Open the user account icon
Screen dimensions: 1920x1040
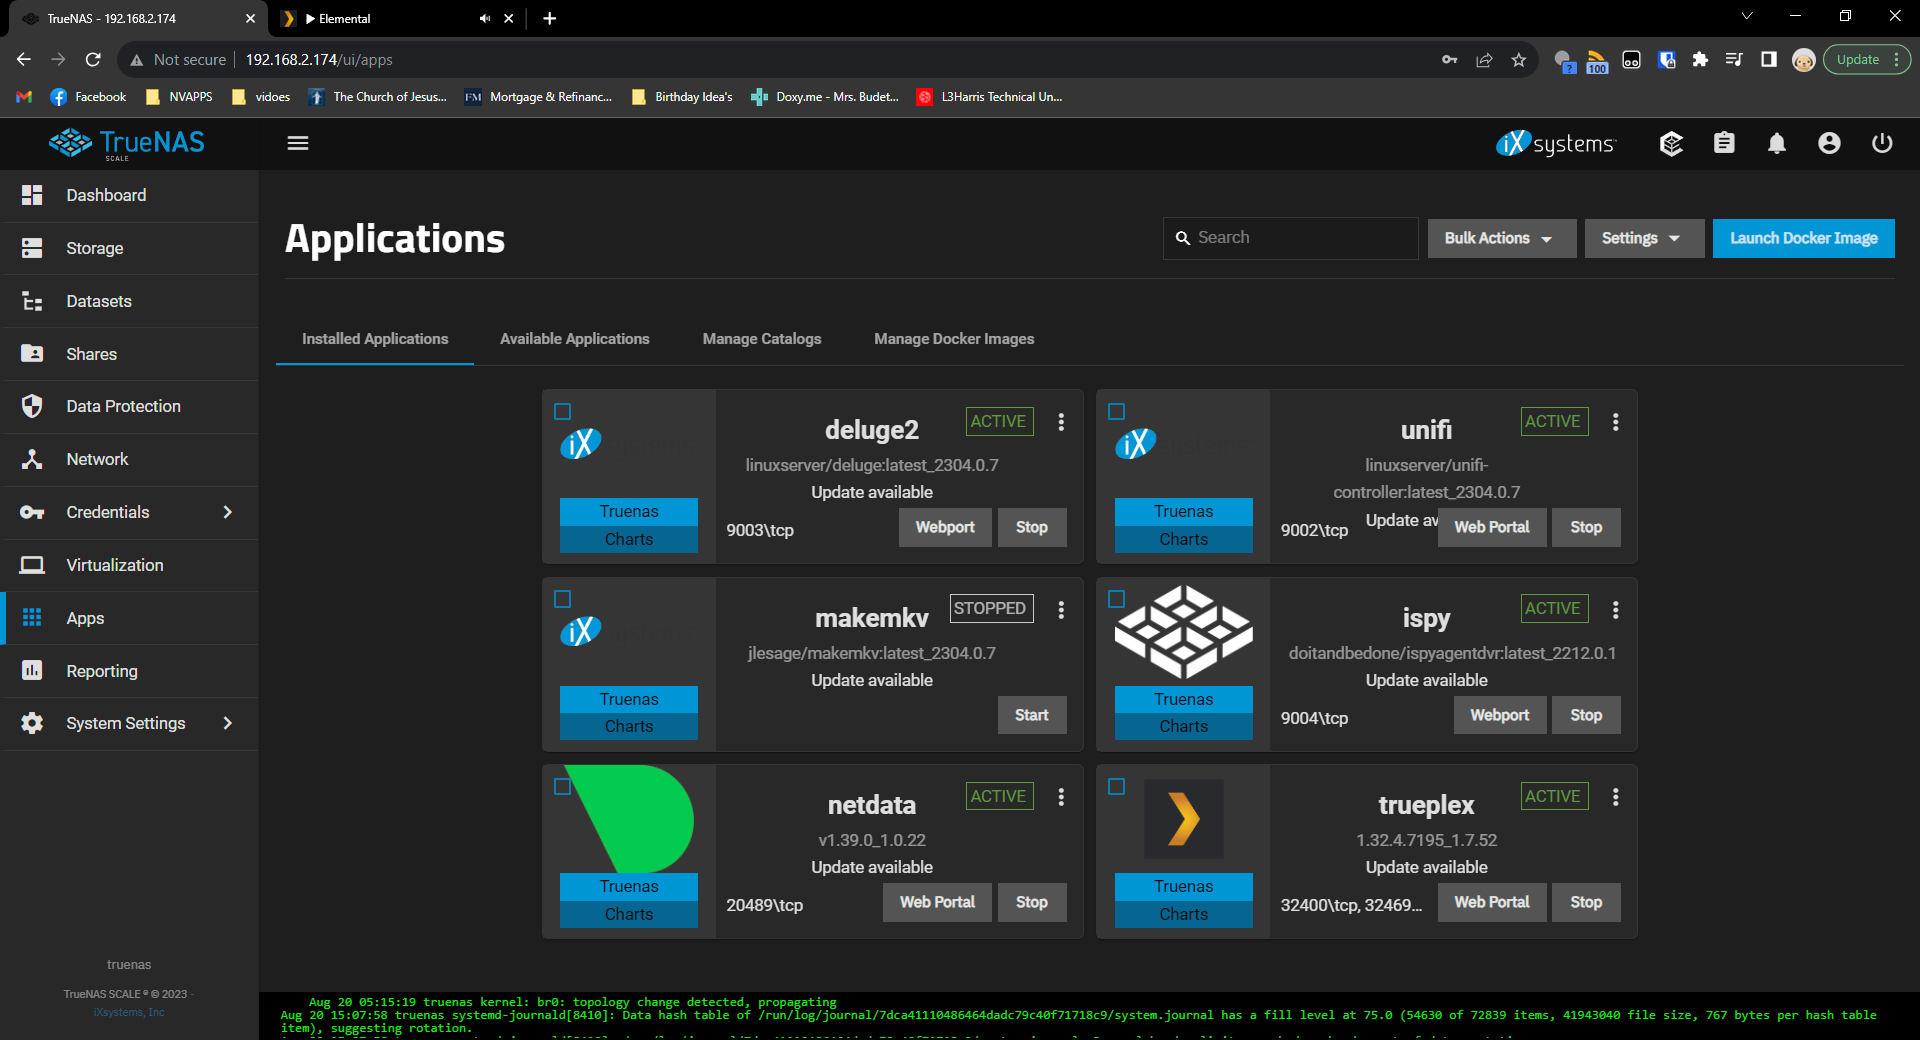coord(1829,143)
